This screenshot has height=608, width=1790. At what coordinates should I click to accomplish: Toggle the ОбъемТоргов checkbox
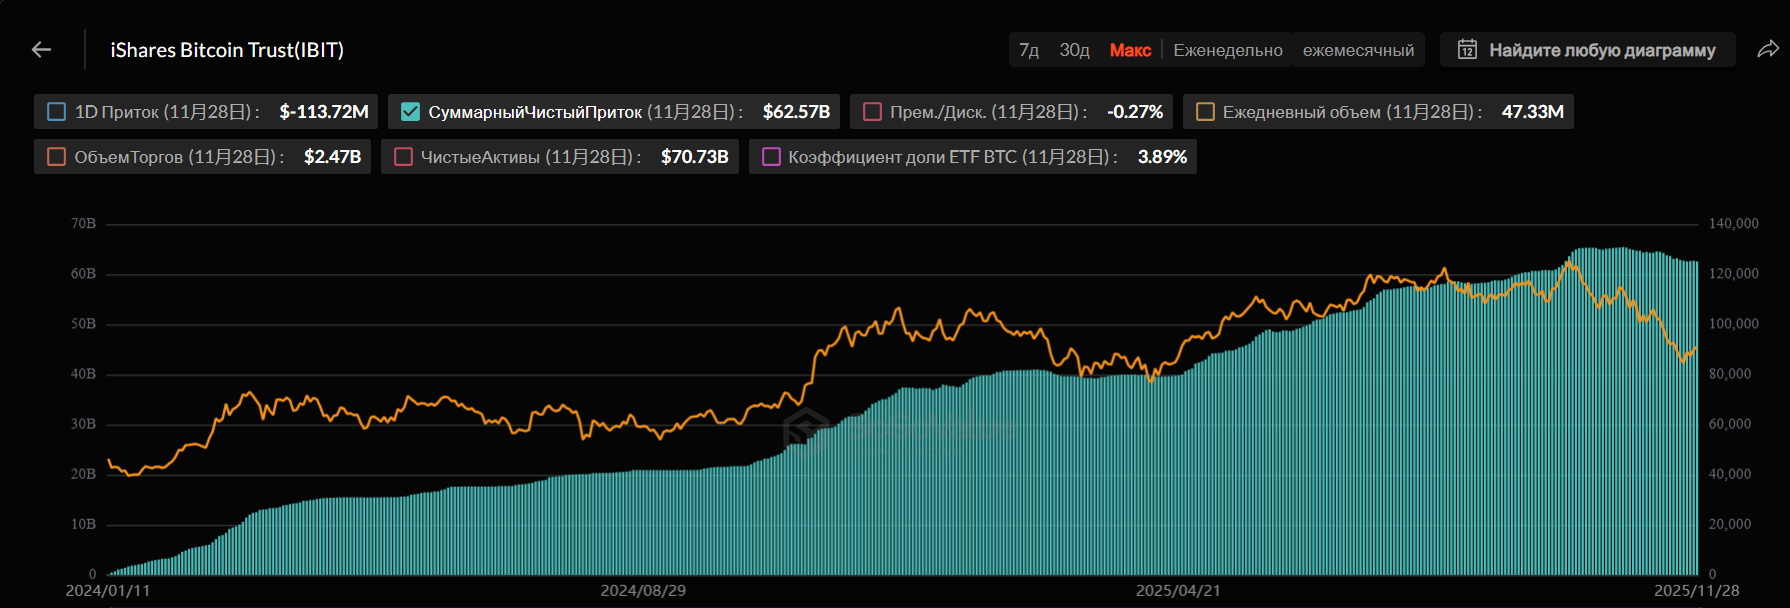click(57, 157)
